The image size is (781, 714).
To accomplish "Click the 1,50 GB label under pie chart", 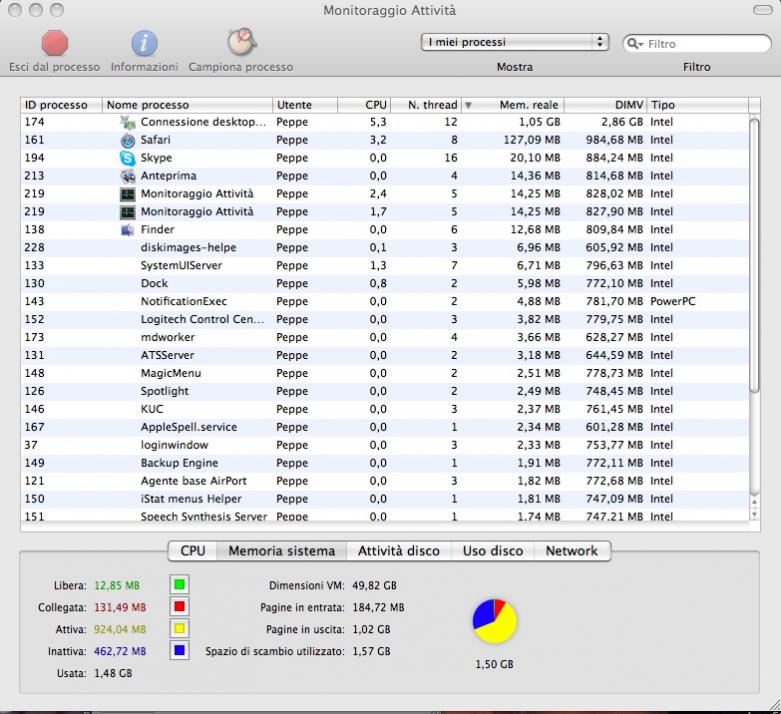I will [x=494, y=664].
